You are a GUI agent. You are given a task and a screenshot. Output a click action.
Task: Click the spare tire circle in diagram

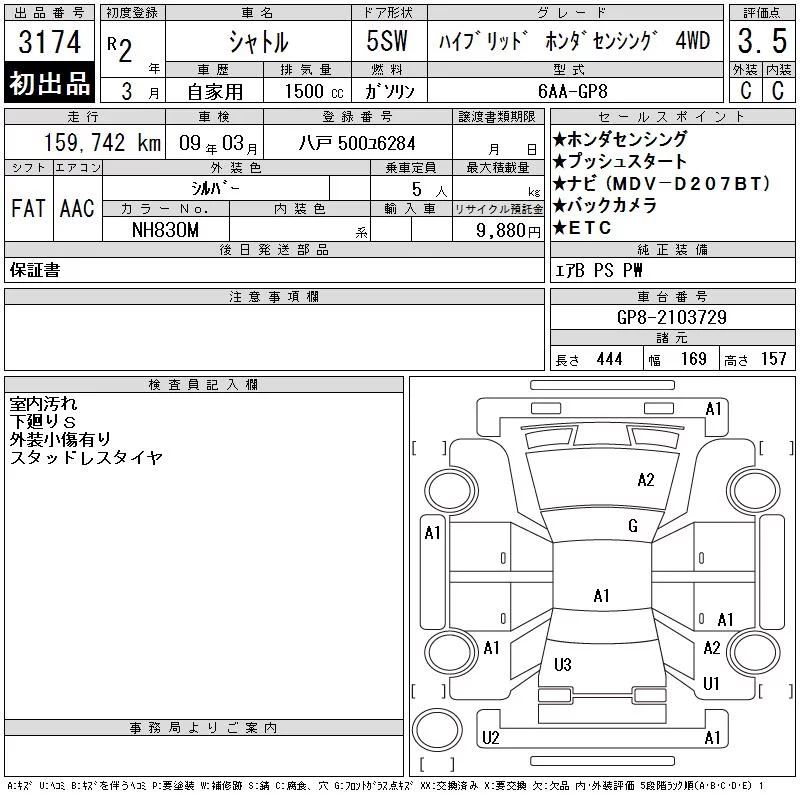coord(437,729)
